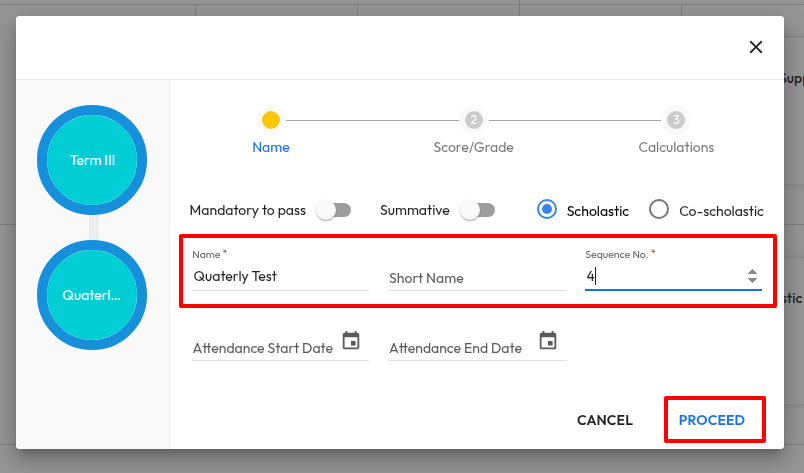Switch to the Calculations step label

pos(676,147)
